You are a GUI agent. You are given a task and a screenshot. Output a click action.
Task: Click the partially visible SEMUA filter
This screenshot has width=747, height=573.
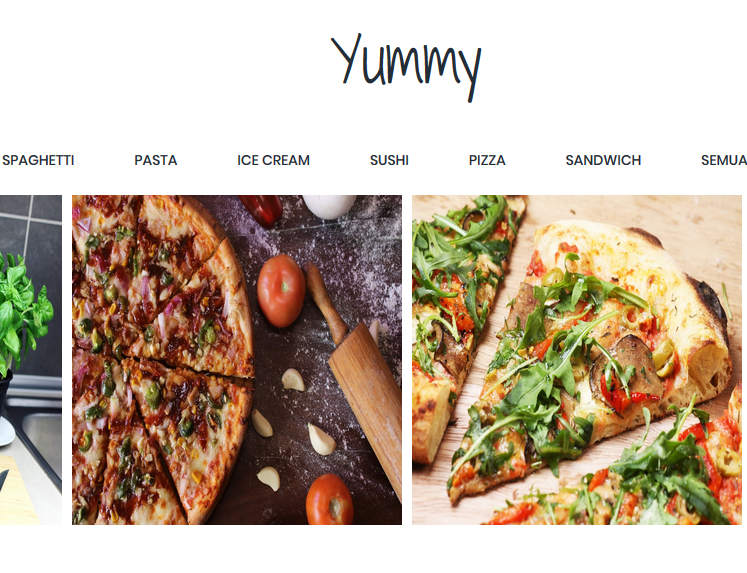pyautogui.click(x=724, y=160)
